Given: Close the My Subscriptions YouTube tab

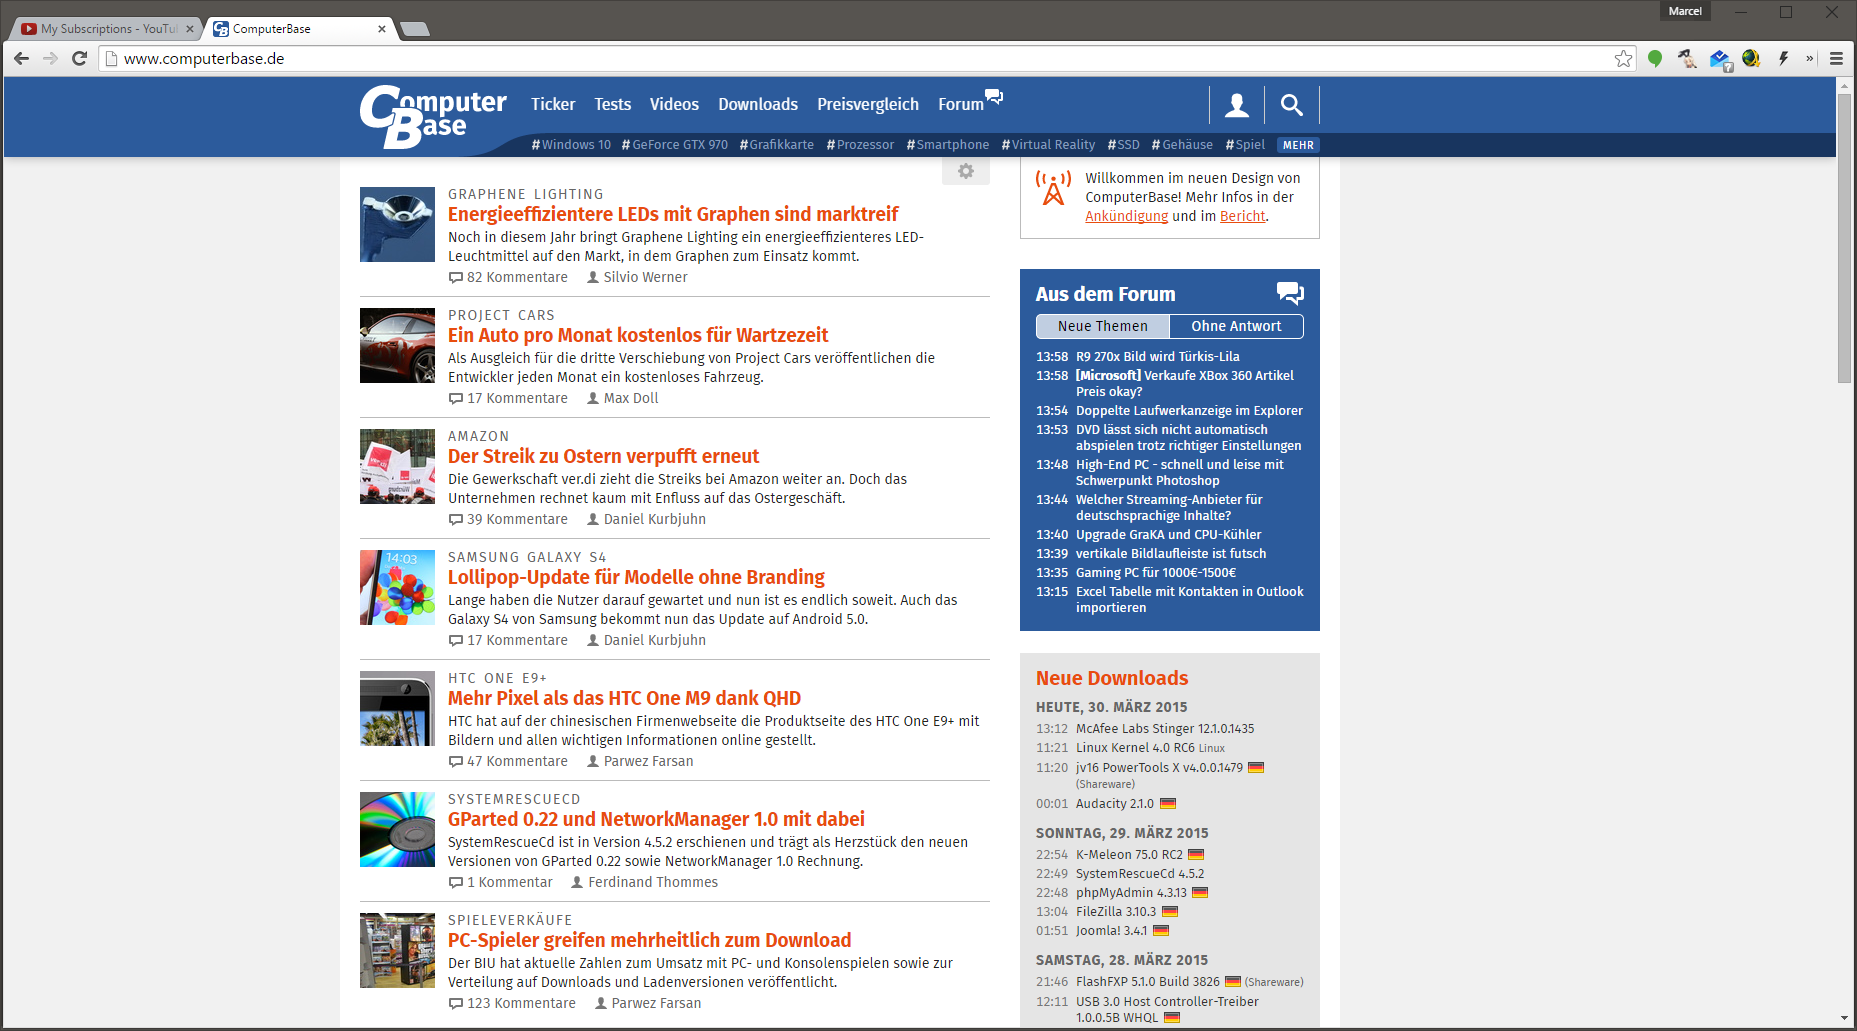Looking at the screenshot, I should [190, 29].
